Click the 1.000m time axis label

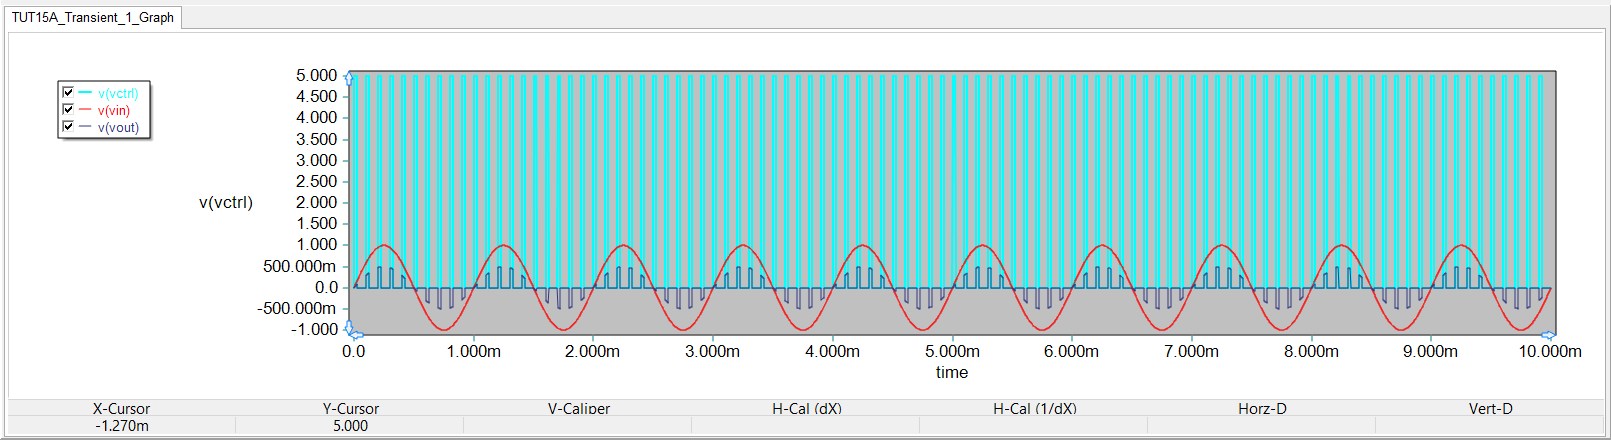[474, 351]
